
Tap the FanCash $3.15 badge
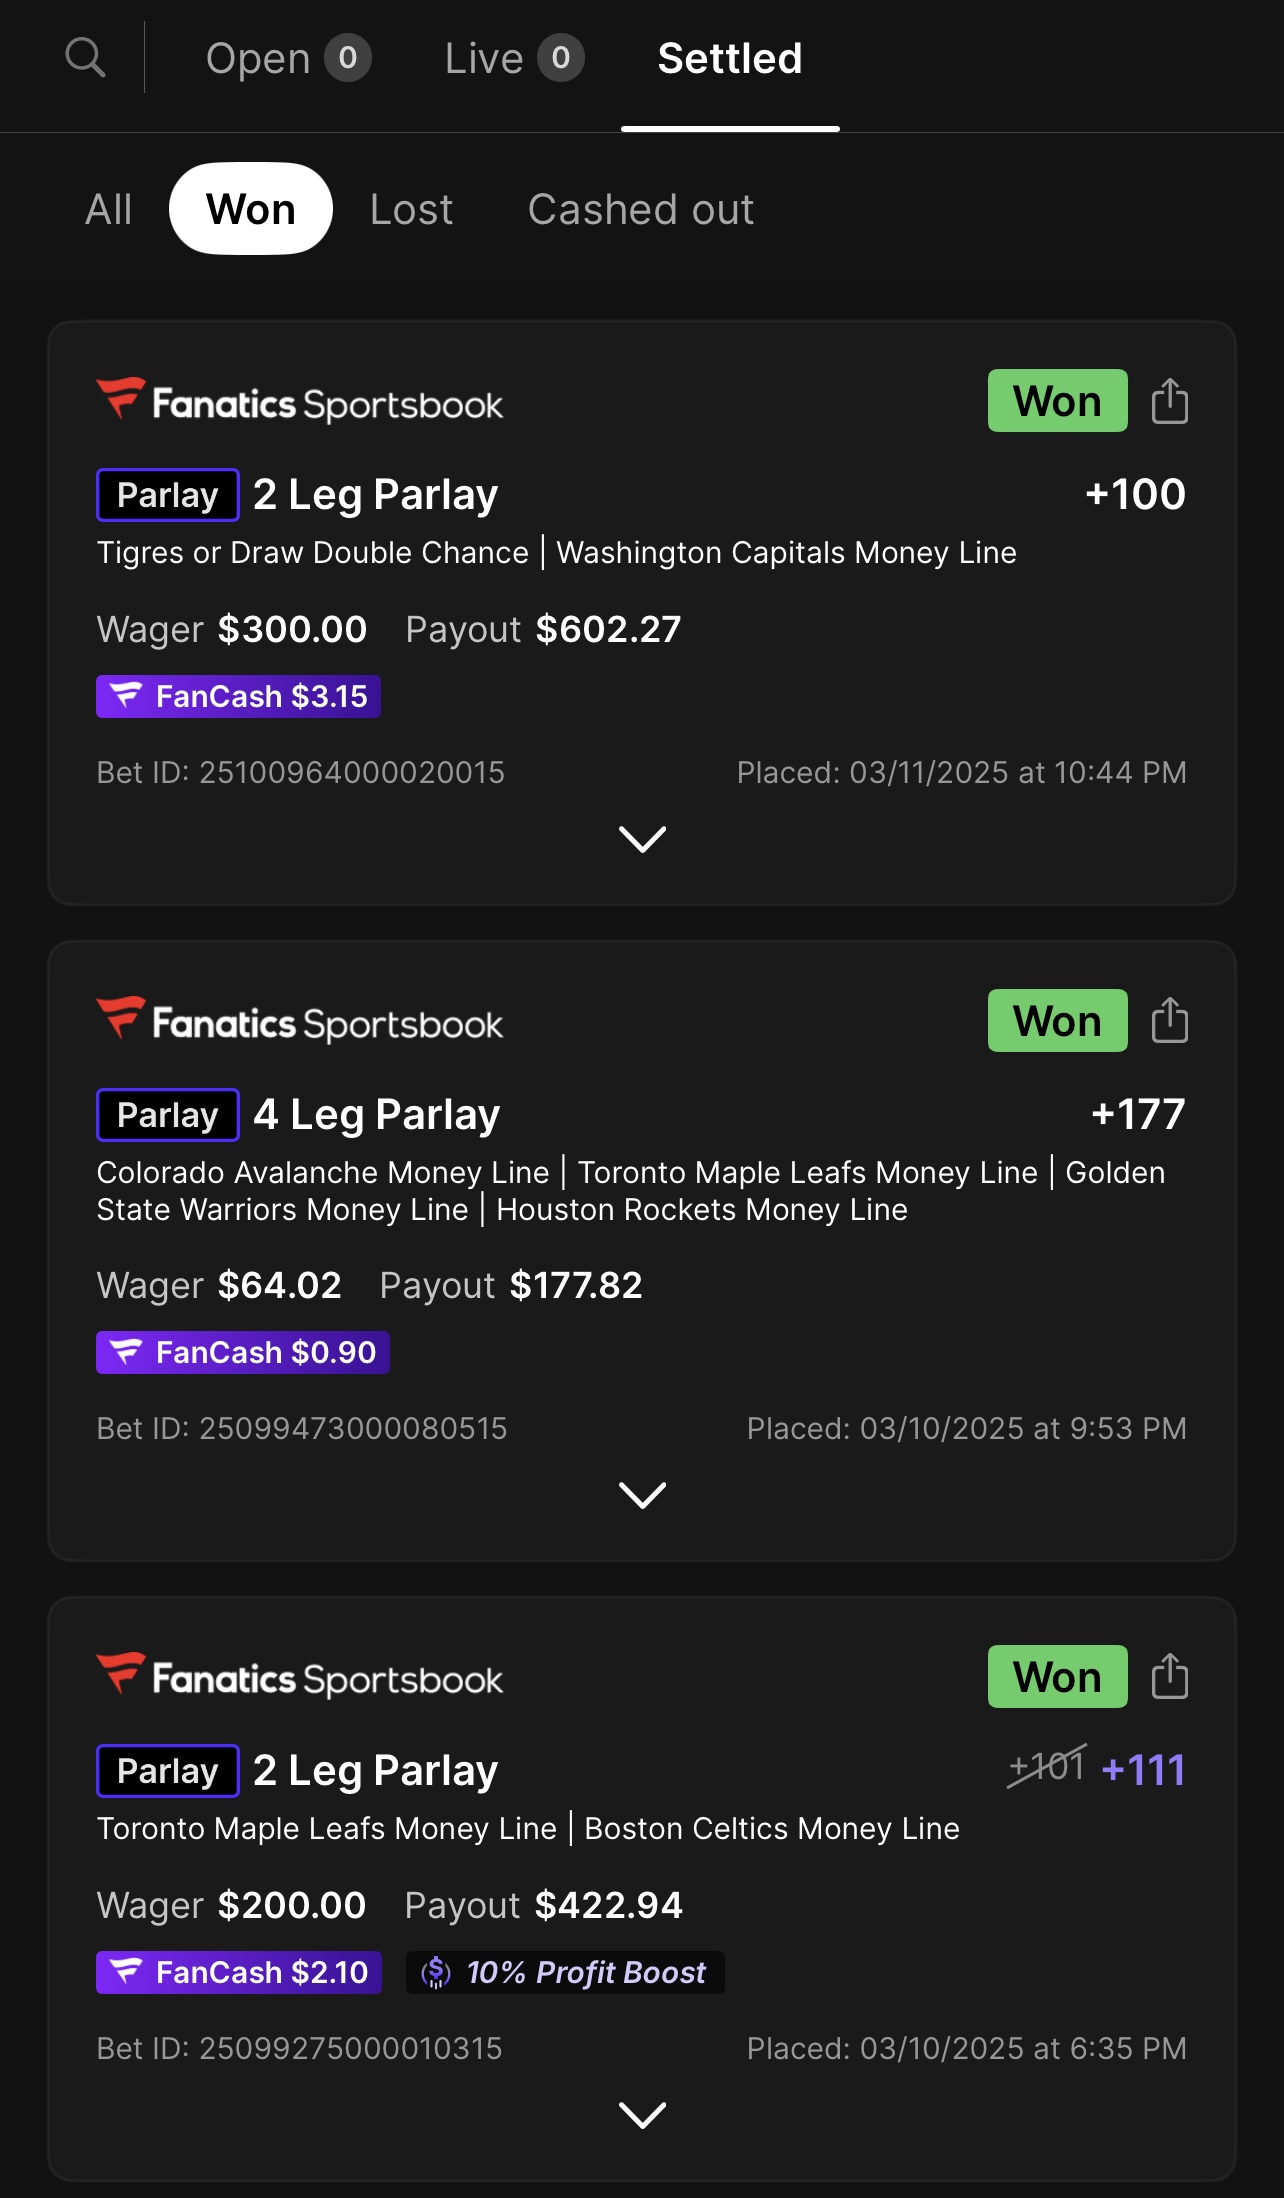[238, 696]
